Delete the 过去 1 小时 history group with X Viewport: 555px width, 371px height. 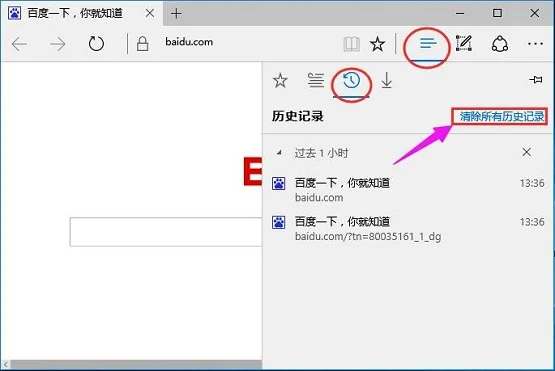[526, 152]
